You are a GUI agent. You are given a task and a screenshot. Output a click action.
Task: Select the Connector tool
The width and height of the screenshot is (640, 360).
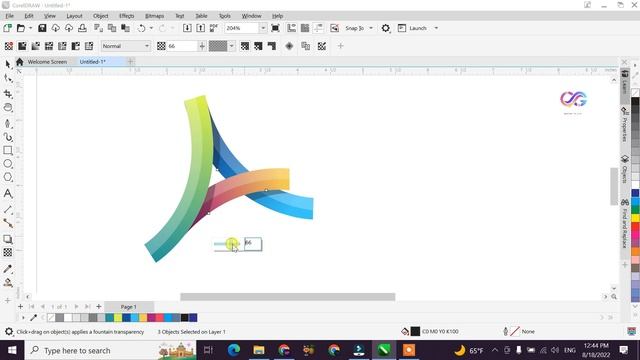coord(8,223)
